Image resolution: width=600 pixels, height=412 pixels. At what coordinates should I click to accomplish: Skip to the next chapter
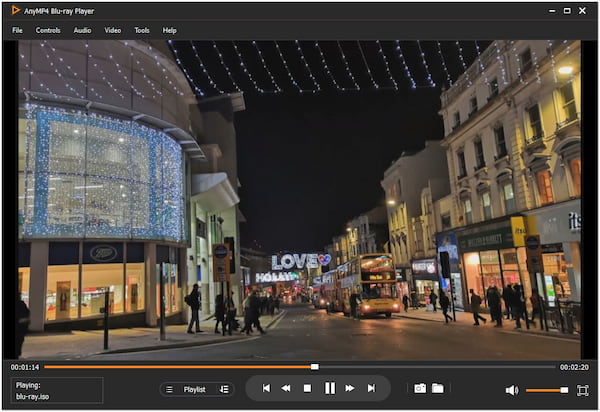[371, 388]
